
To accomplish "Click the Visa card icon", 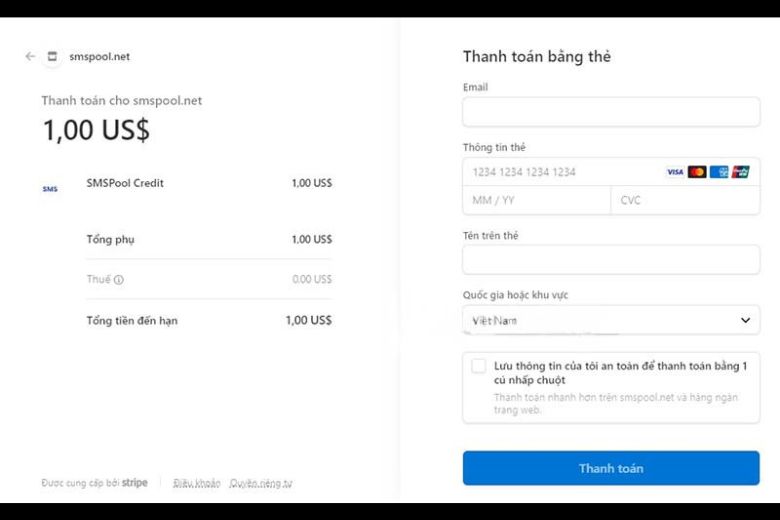I will [x=675, y=172].
